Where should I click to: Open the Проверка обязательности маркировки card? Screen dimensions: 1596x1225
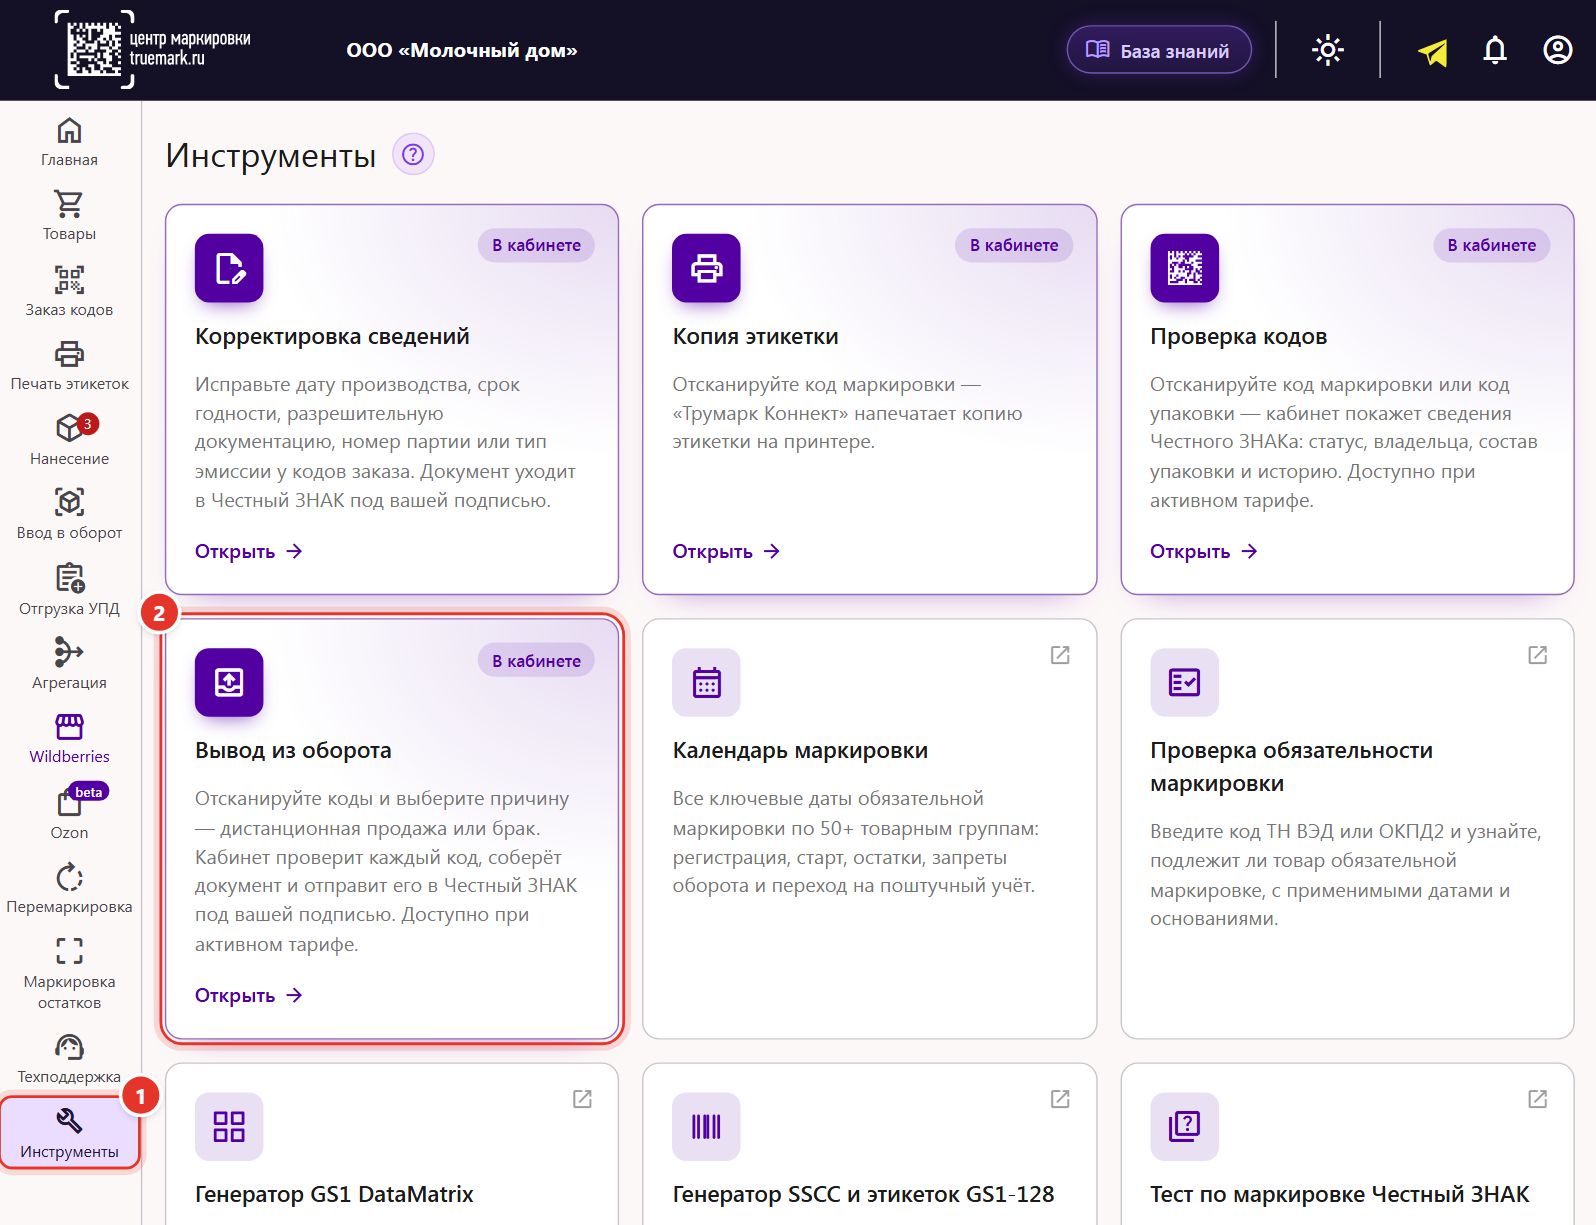pyautogui.click(x=1347, y=829)
